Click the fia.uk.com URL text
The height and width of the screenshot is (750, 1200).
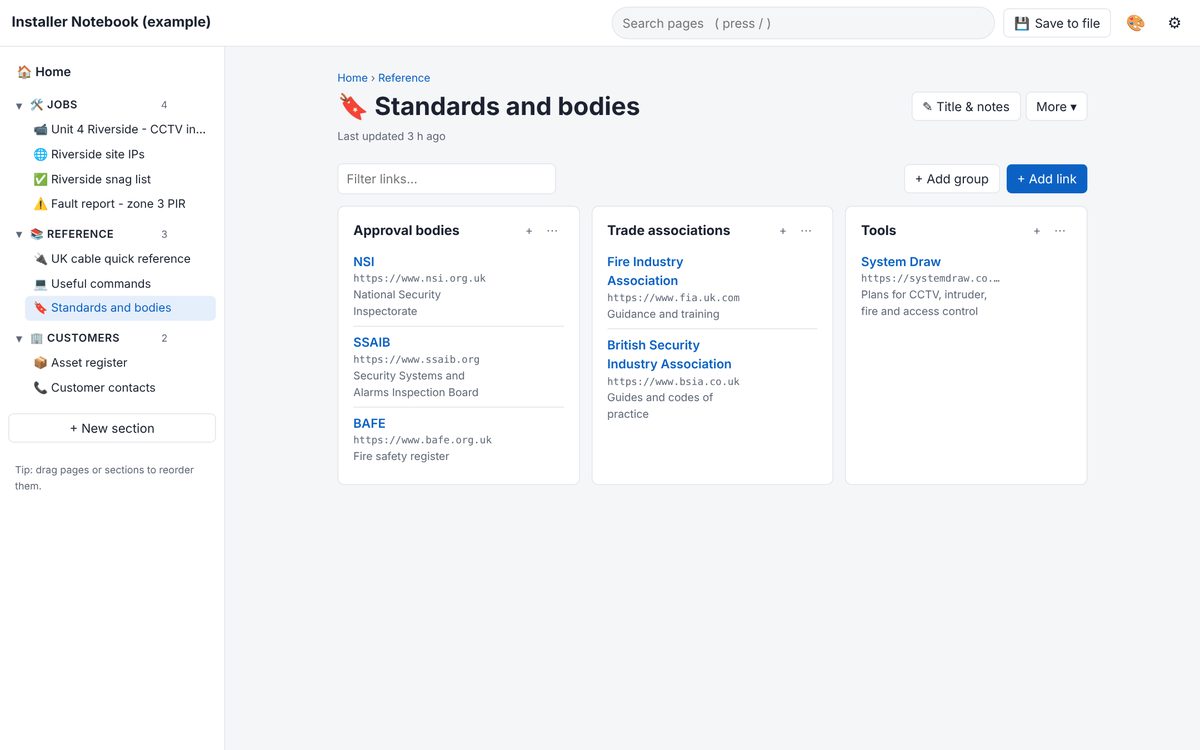tap(673, 298)
